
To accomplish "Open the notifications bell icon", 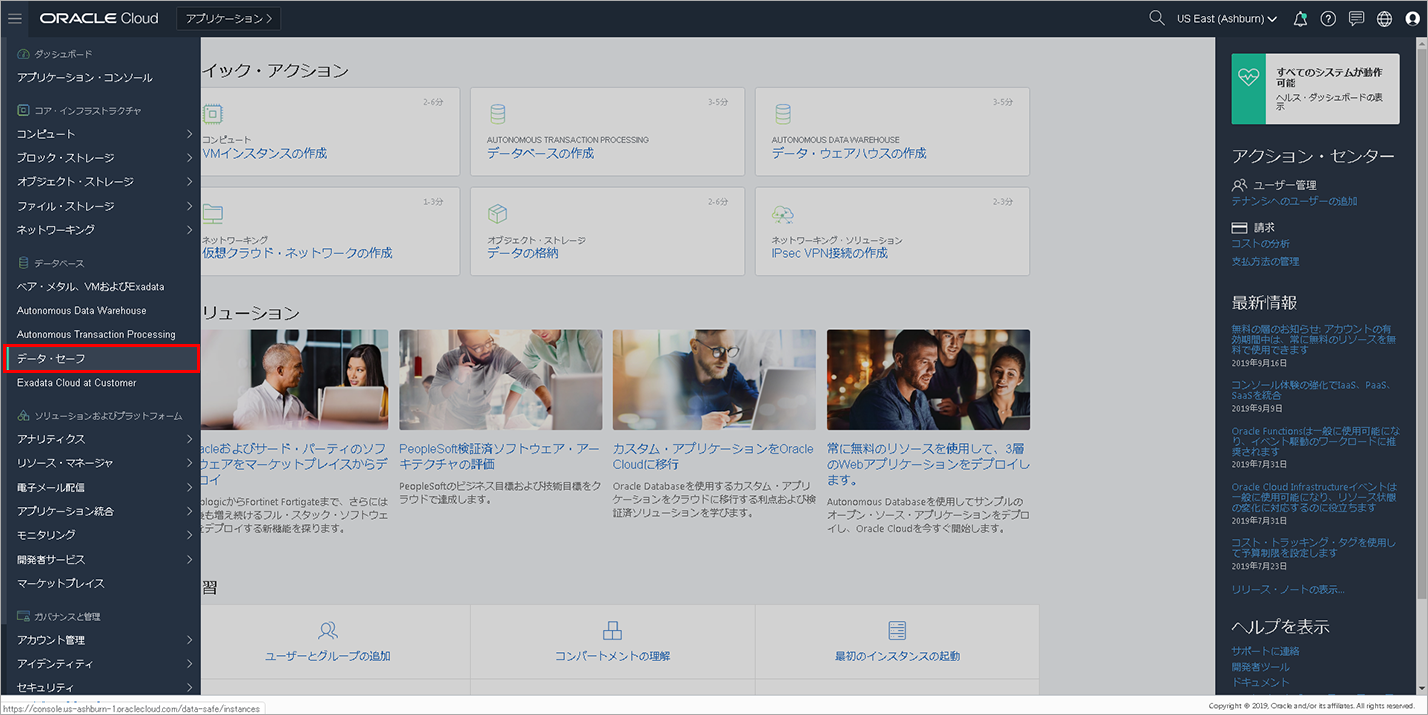I will point(1300,18).
